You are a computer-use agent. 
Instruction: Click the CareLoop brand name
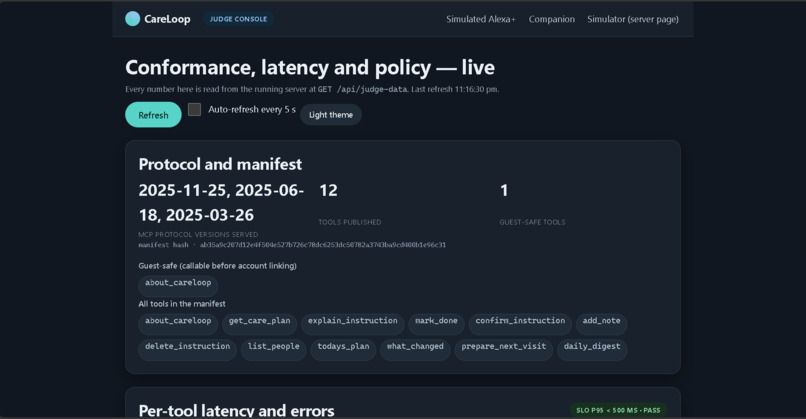click(x=167, y=19)
